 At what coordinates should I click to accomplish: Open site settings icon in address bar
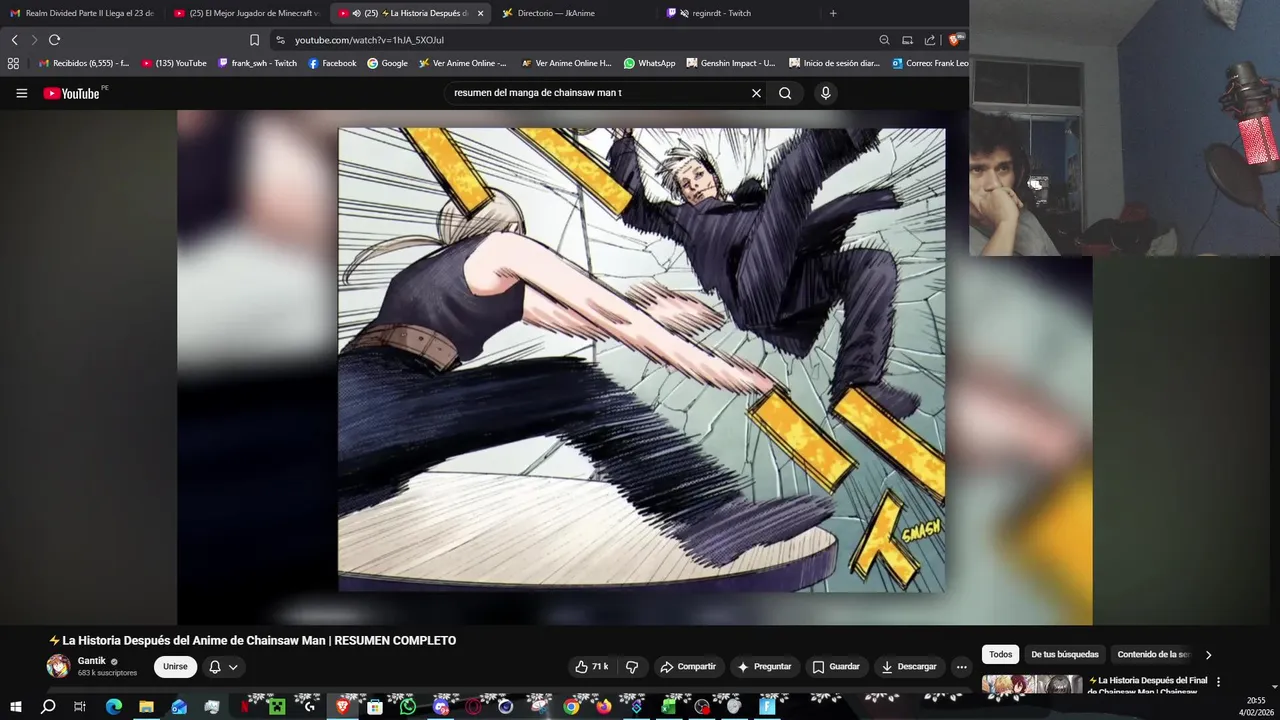point(280,40)
